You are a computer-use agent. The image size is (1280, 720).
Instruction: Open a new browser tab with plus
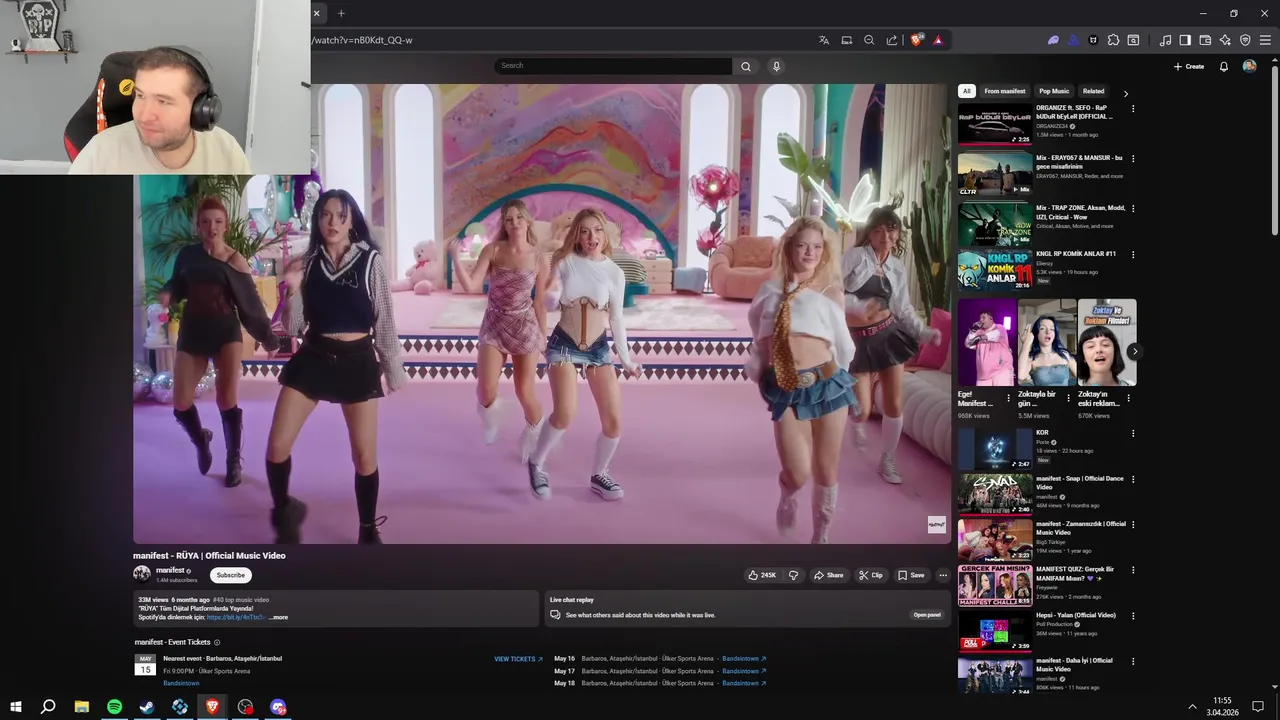click(x=341, y=13)
